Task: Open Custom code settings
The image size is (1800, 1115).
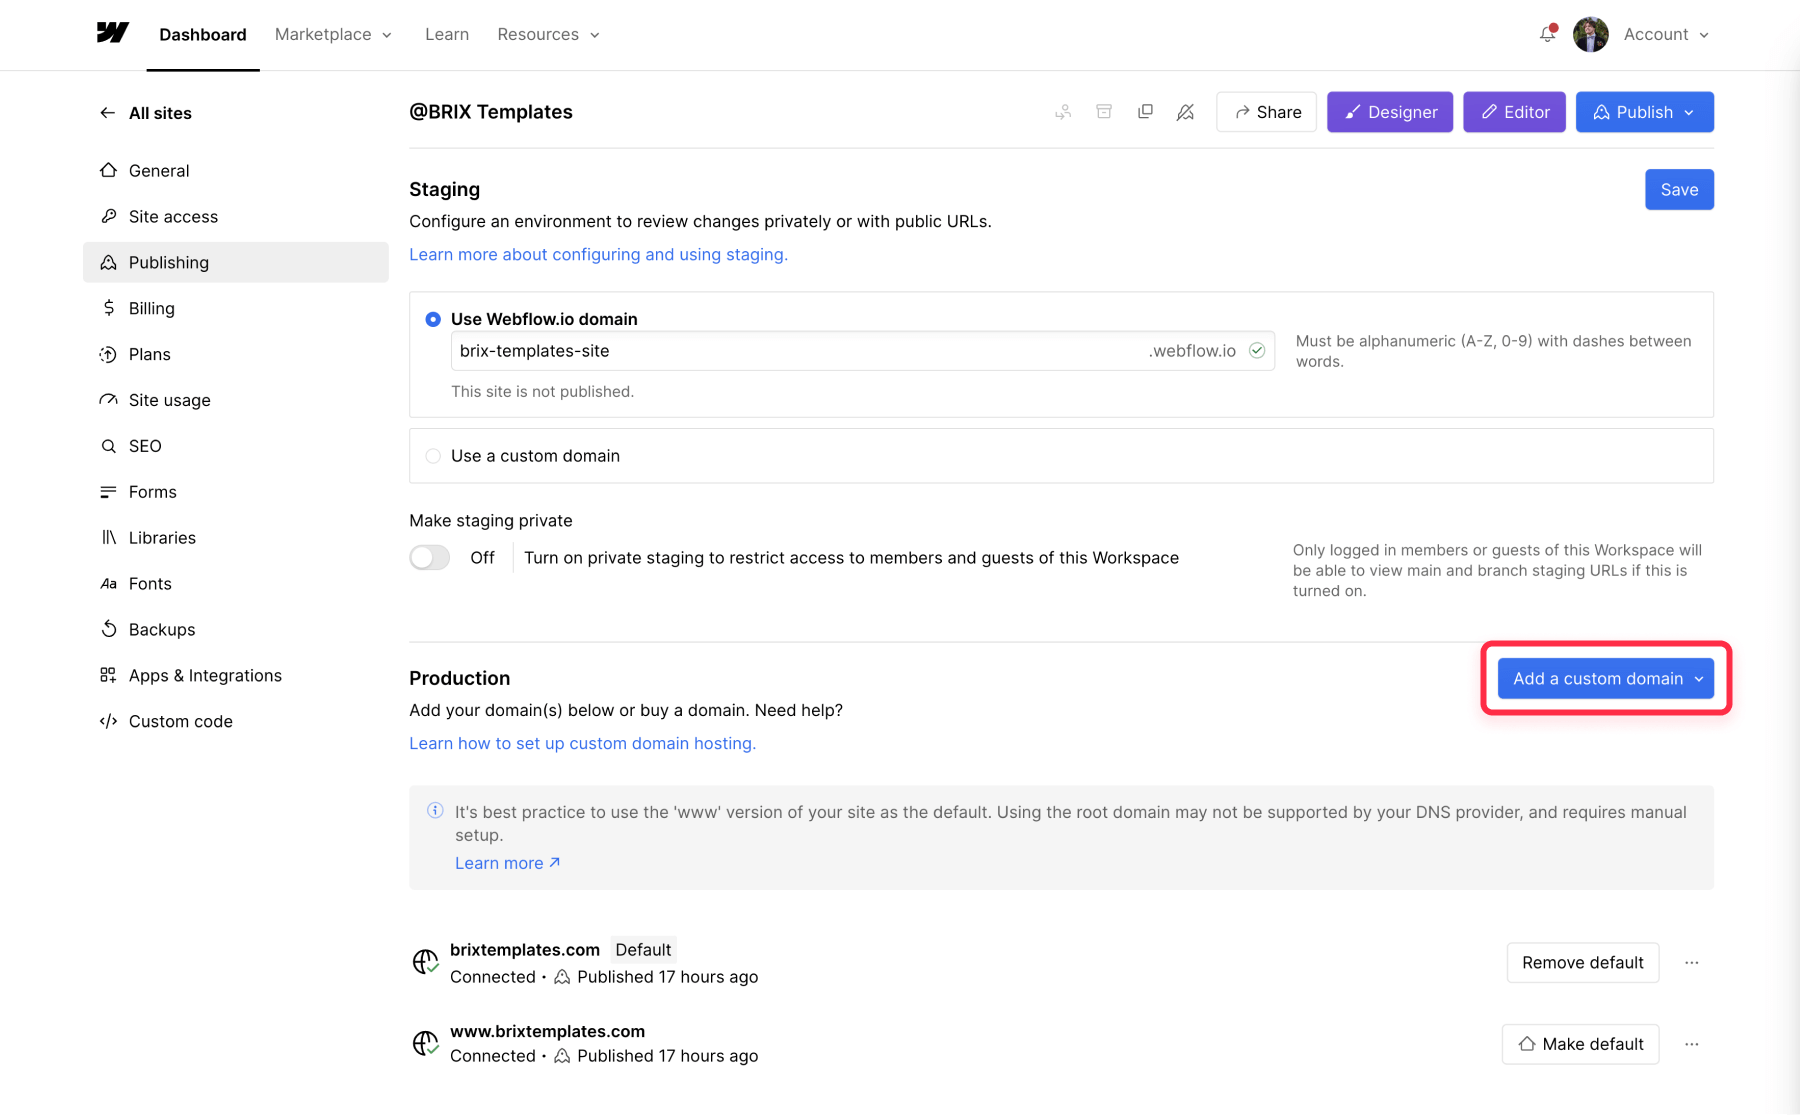Action: coord(236,722)
